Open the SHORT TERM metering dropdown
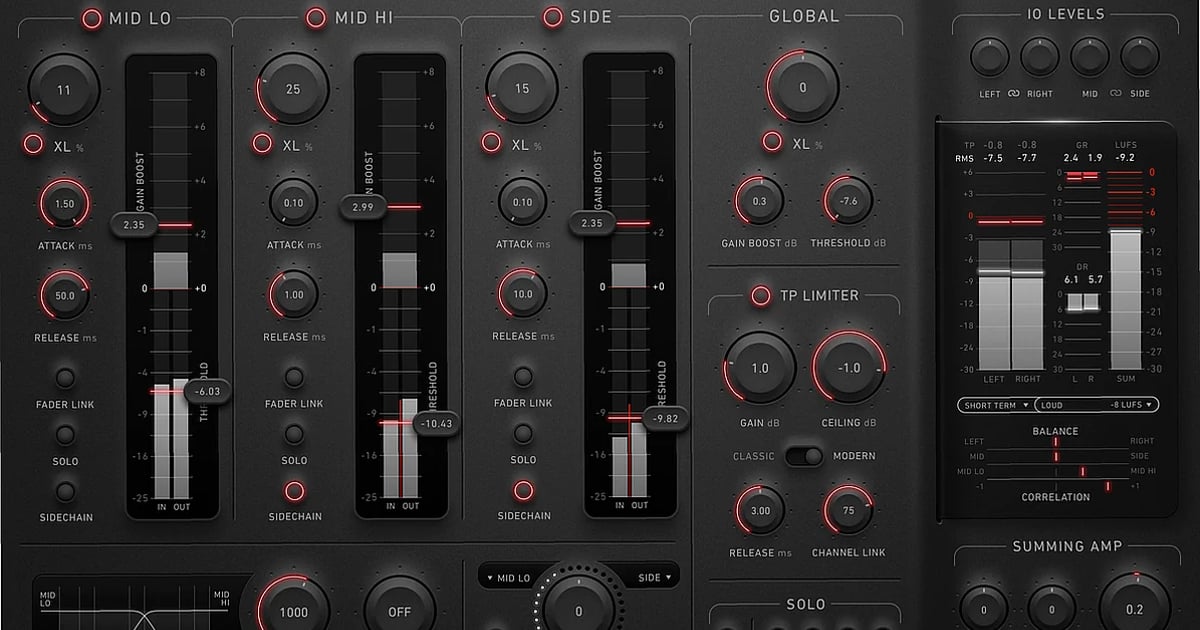This screenshot has height=630, width=1200. [x=997, y=404]
